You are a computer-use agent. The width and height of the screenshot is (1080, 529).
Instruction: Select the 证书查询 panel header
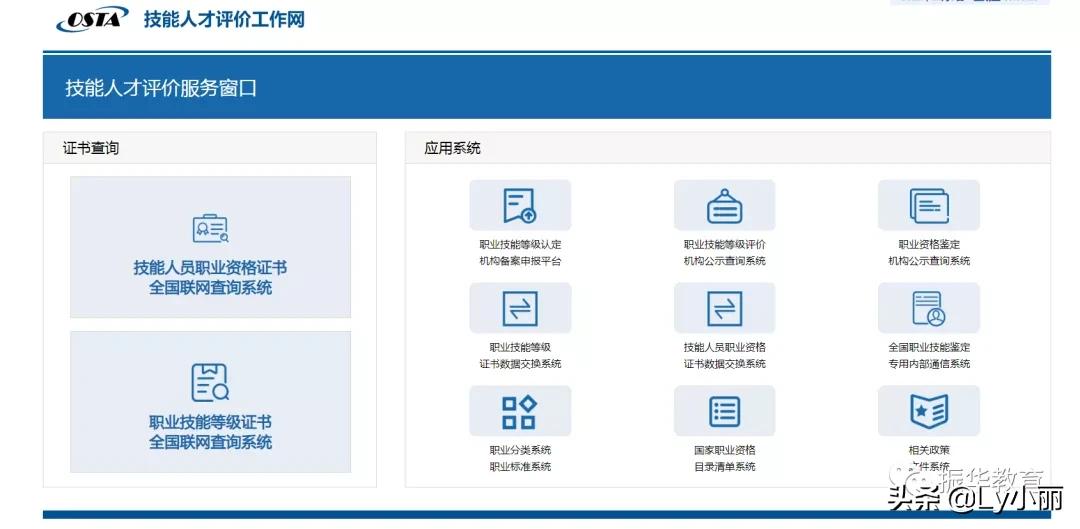click(x=209, y=148)
